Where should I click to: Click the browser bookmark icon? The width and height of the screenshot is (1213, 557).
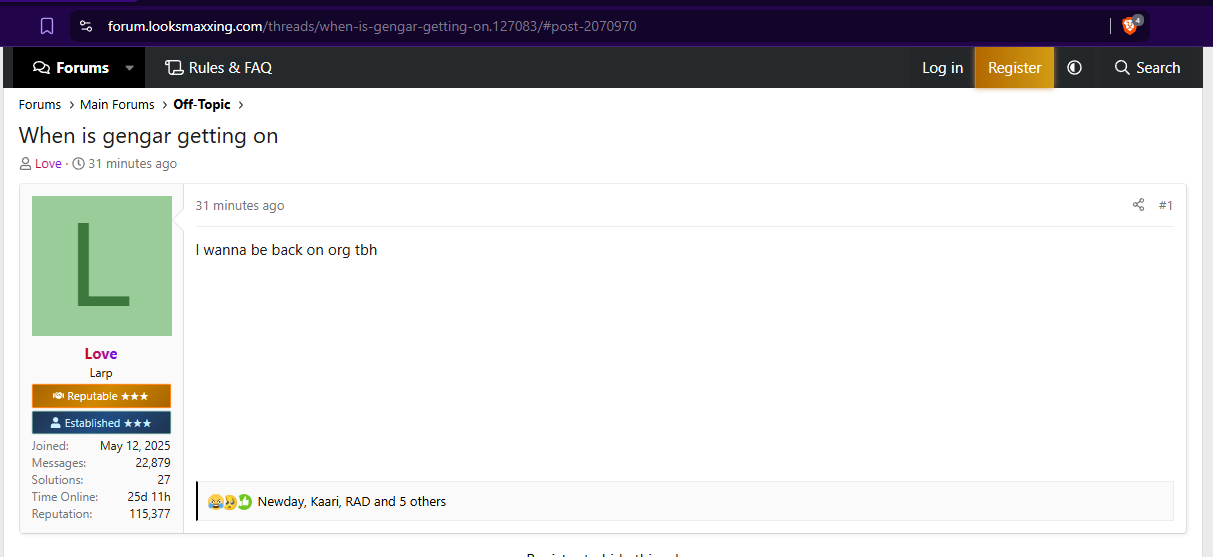(47, 26)
